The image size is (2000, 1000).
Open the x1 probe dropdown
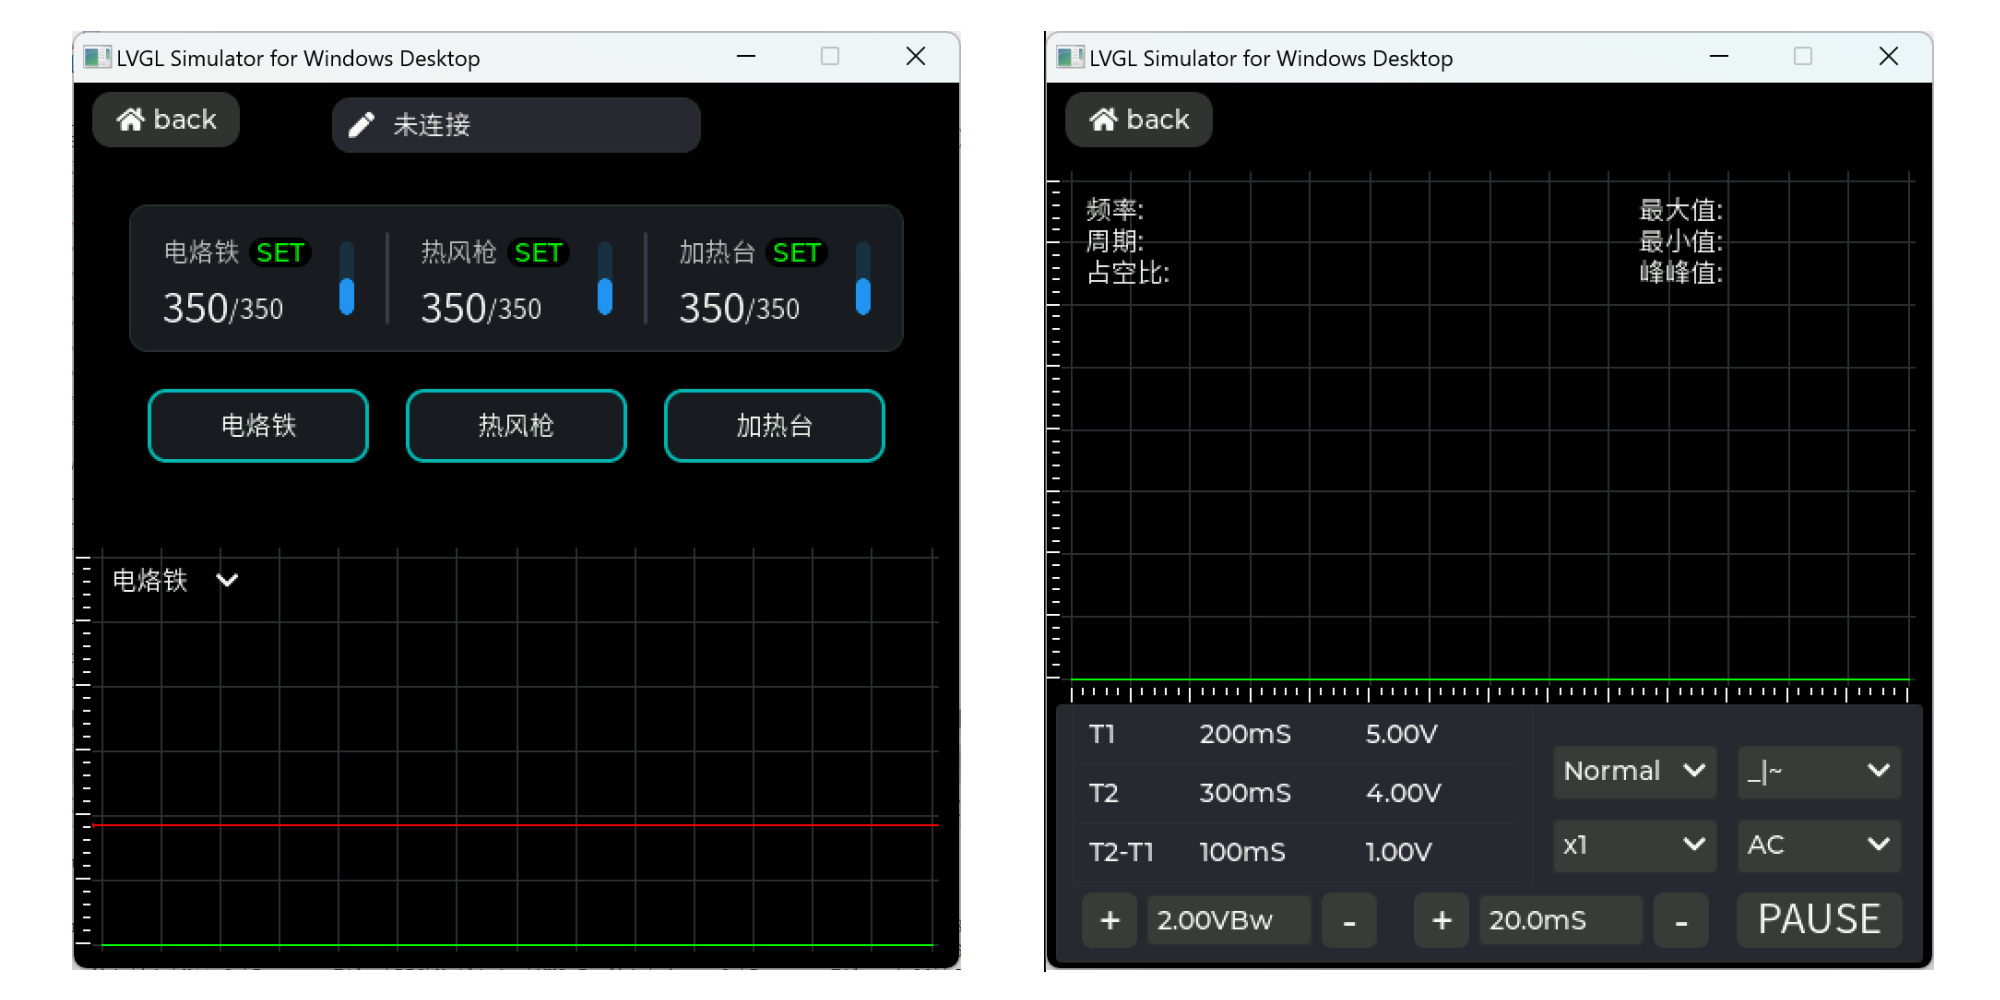click(1634, 845)
